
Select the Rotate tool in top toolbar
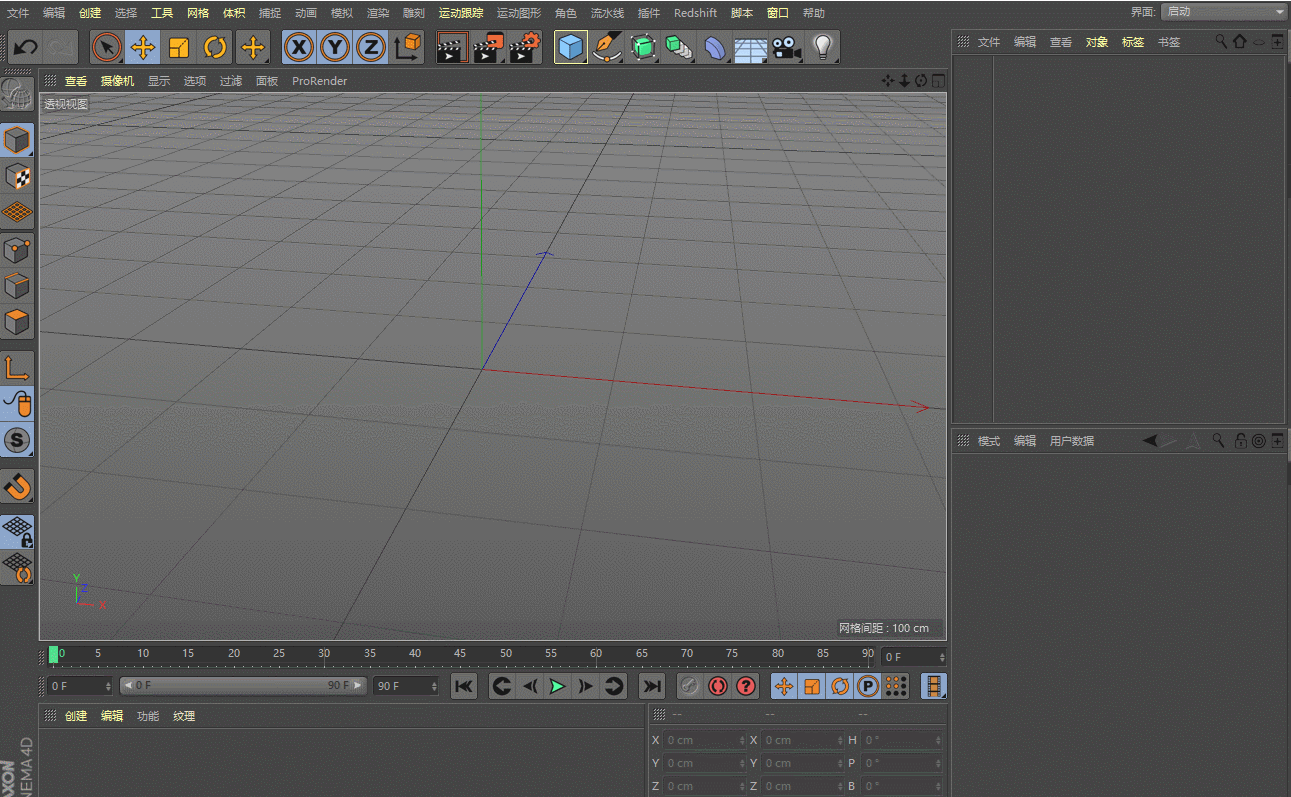pyautogui.click(x=215, y=47)
